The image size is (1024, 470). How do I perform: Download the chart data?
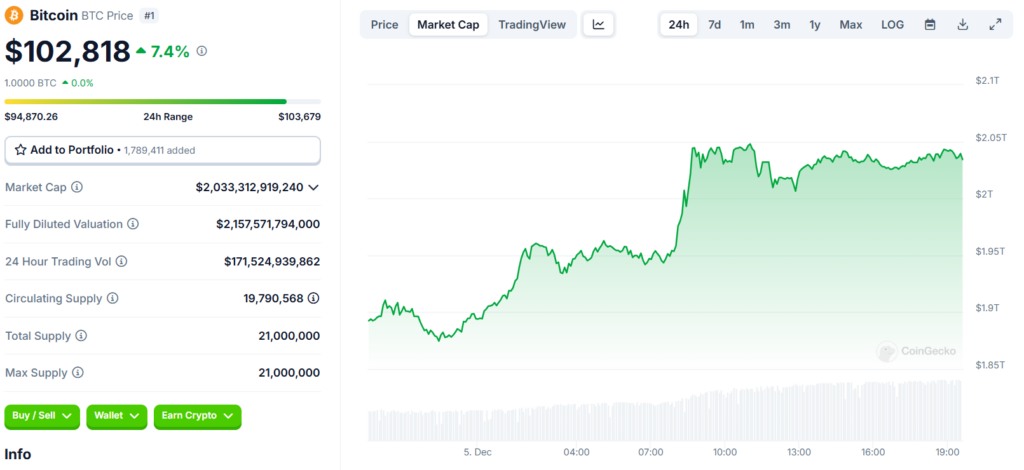pyautogui.click(x=962, y=24)
